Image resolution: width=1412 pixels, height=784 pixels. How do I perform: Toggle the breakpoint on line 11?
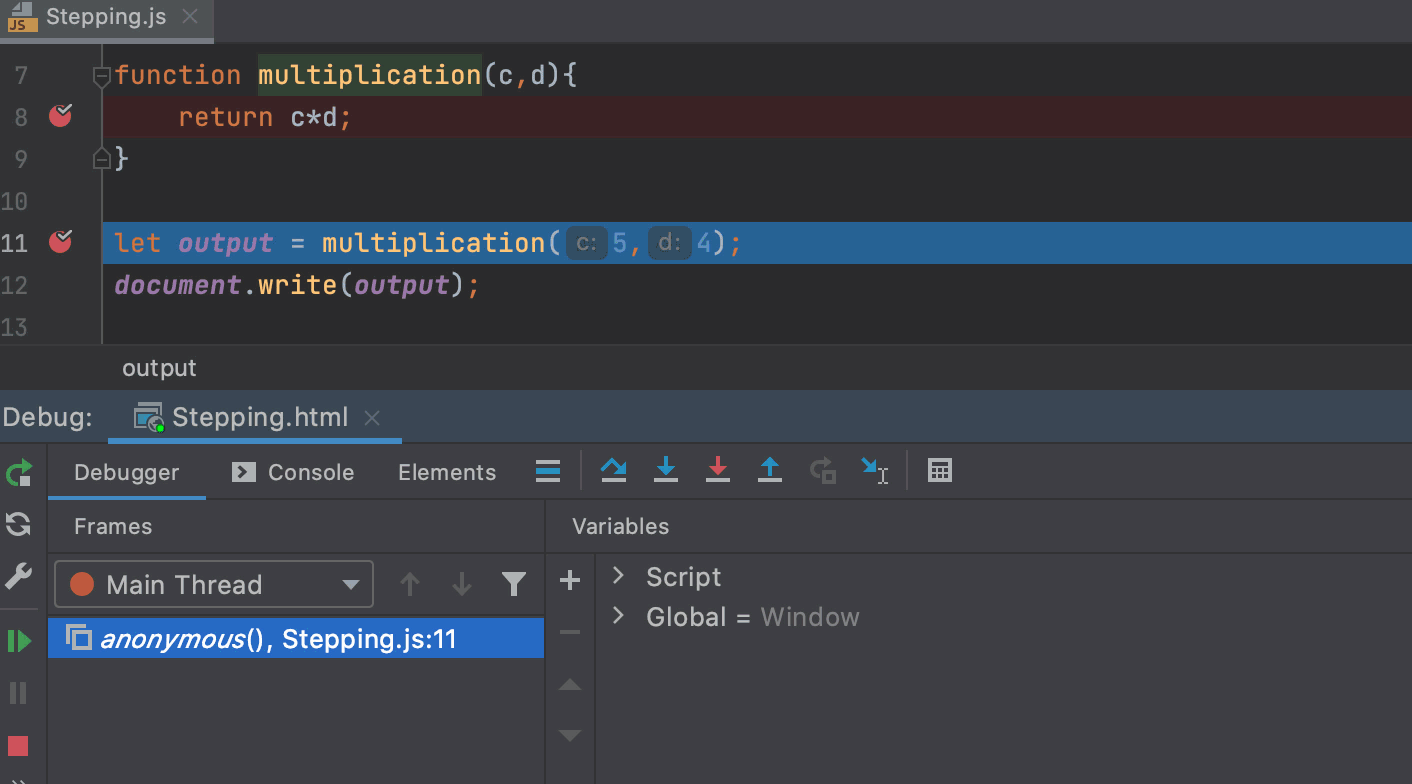(x=59, y=242)
